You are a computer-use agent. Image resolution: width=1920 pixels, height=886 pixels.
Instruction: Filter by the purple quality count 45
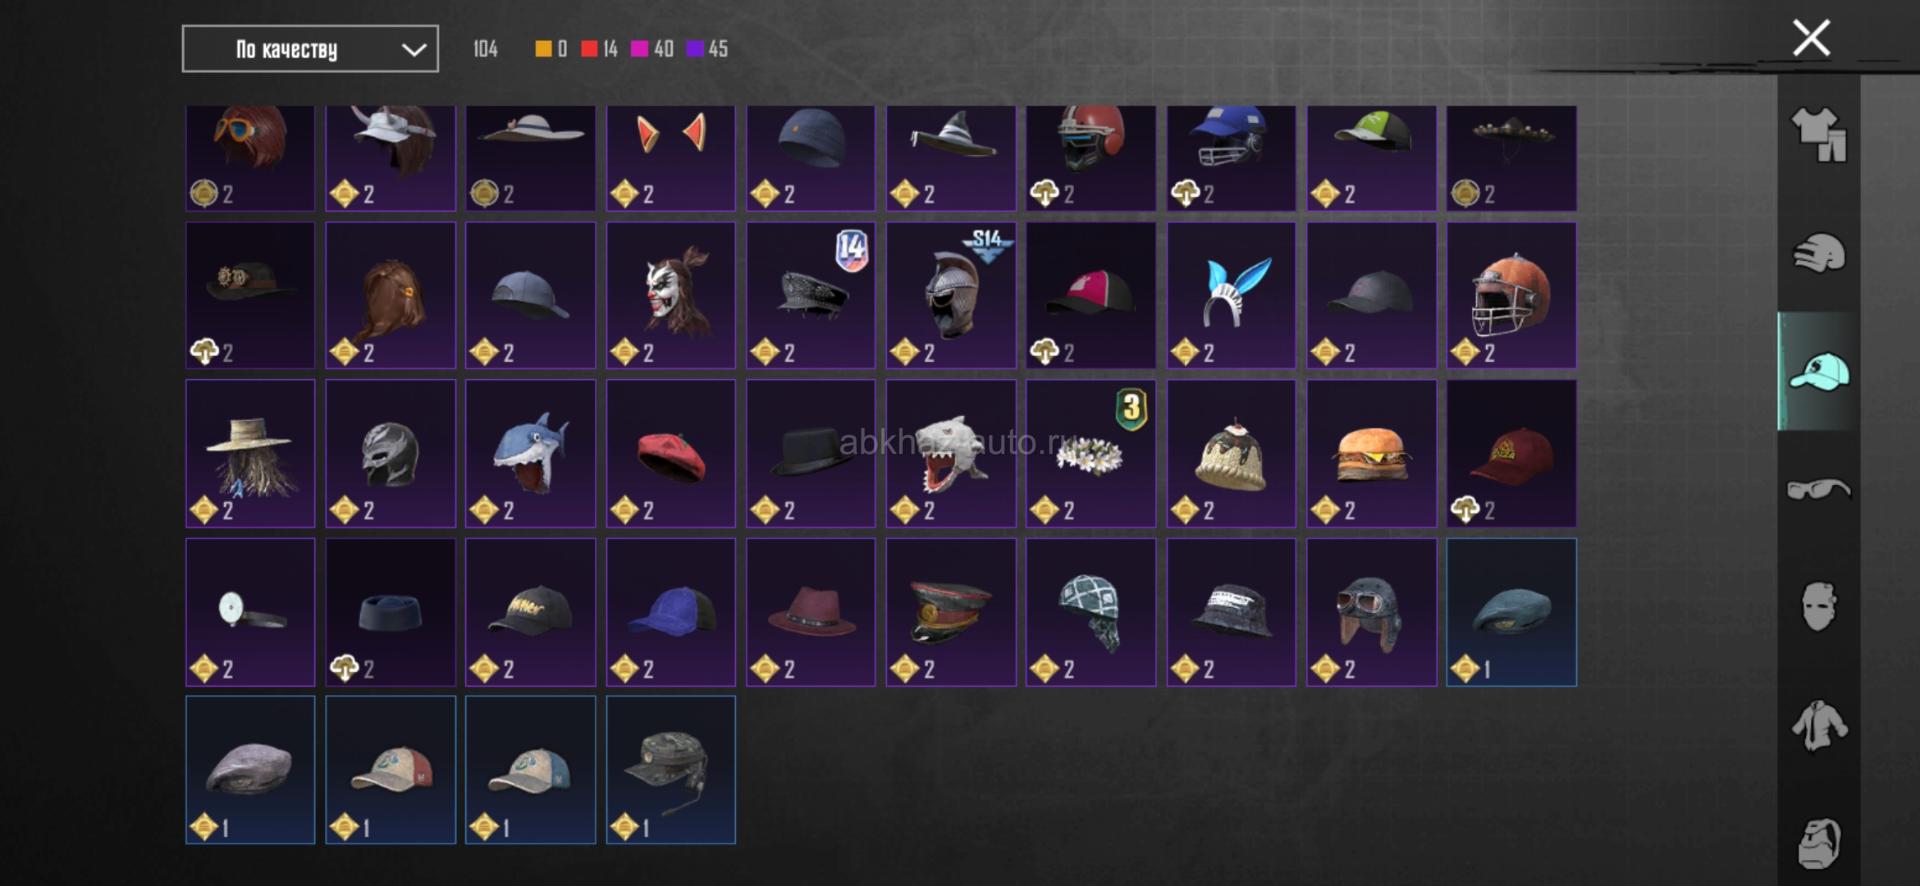point(708,48)
